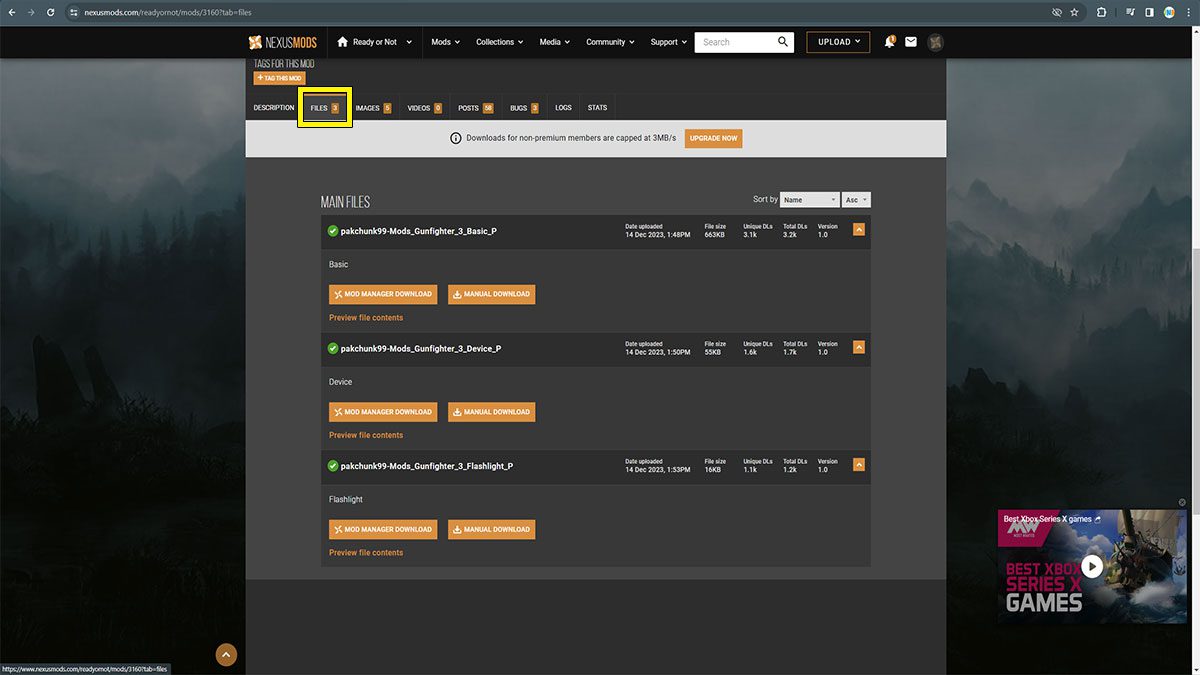
Task: Open the Collections menu
Action: point(499,42)
